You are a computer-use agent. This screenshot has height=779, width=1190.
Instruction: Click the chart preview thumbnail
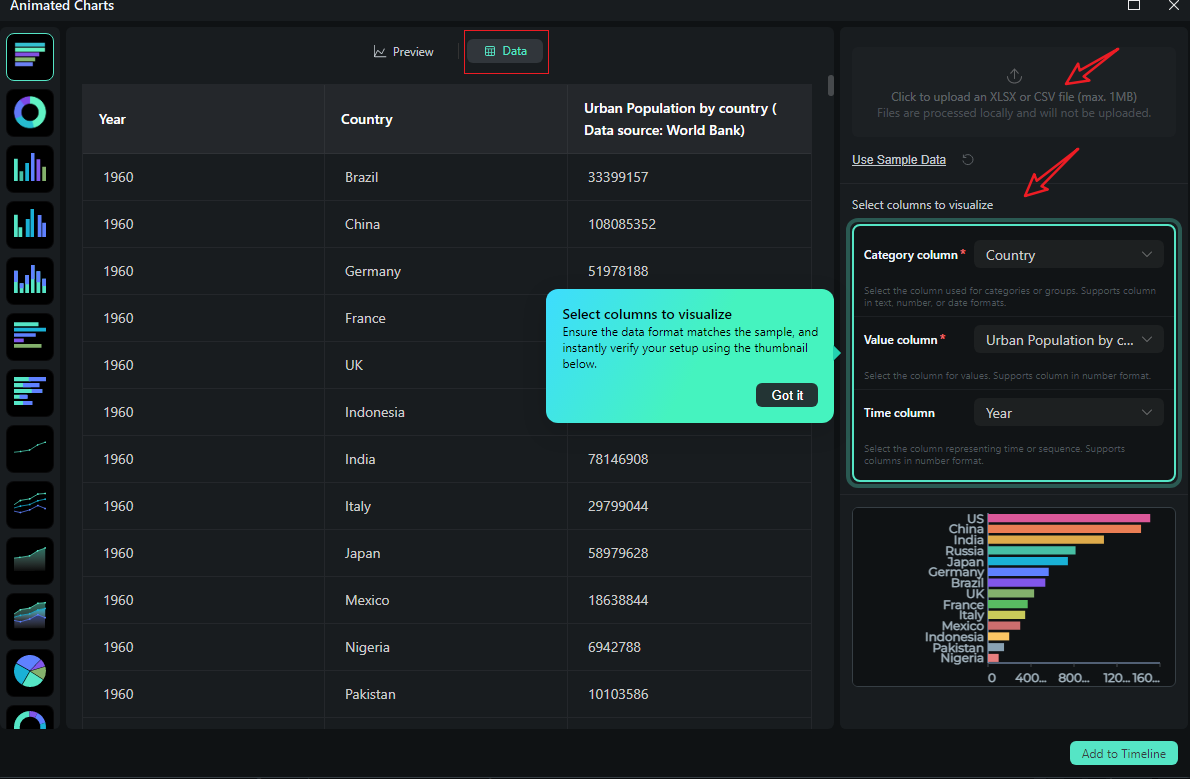click(x=1013, y=597)
